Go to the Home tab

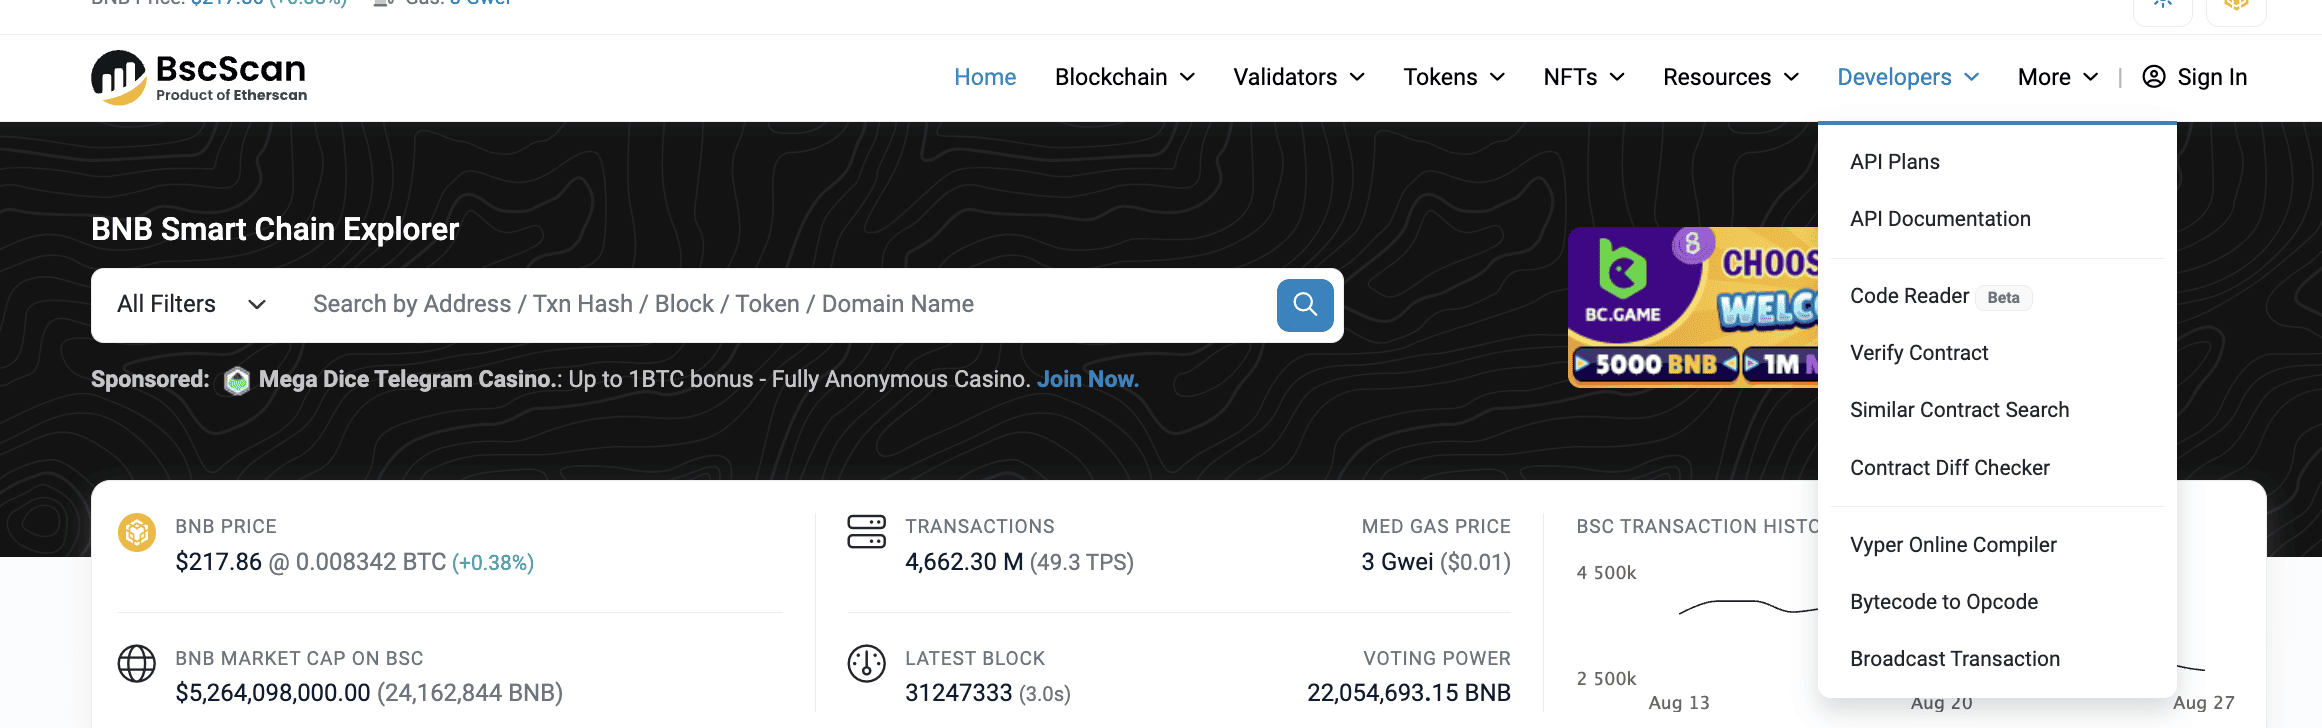pos(985,77)
